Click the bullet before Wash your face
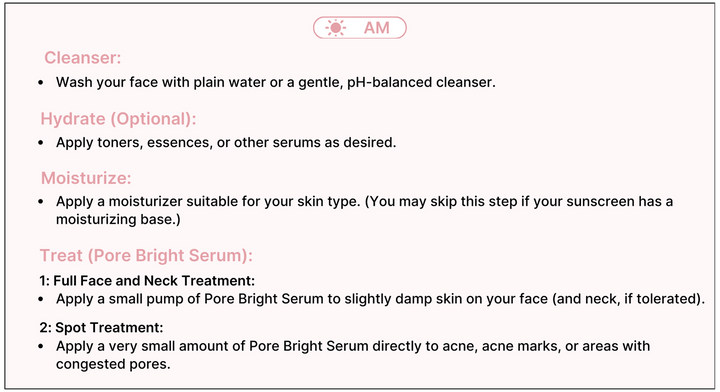720x392 pixels. [x=41, y=83]
